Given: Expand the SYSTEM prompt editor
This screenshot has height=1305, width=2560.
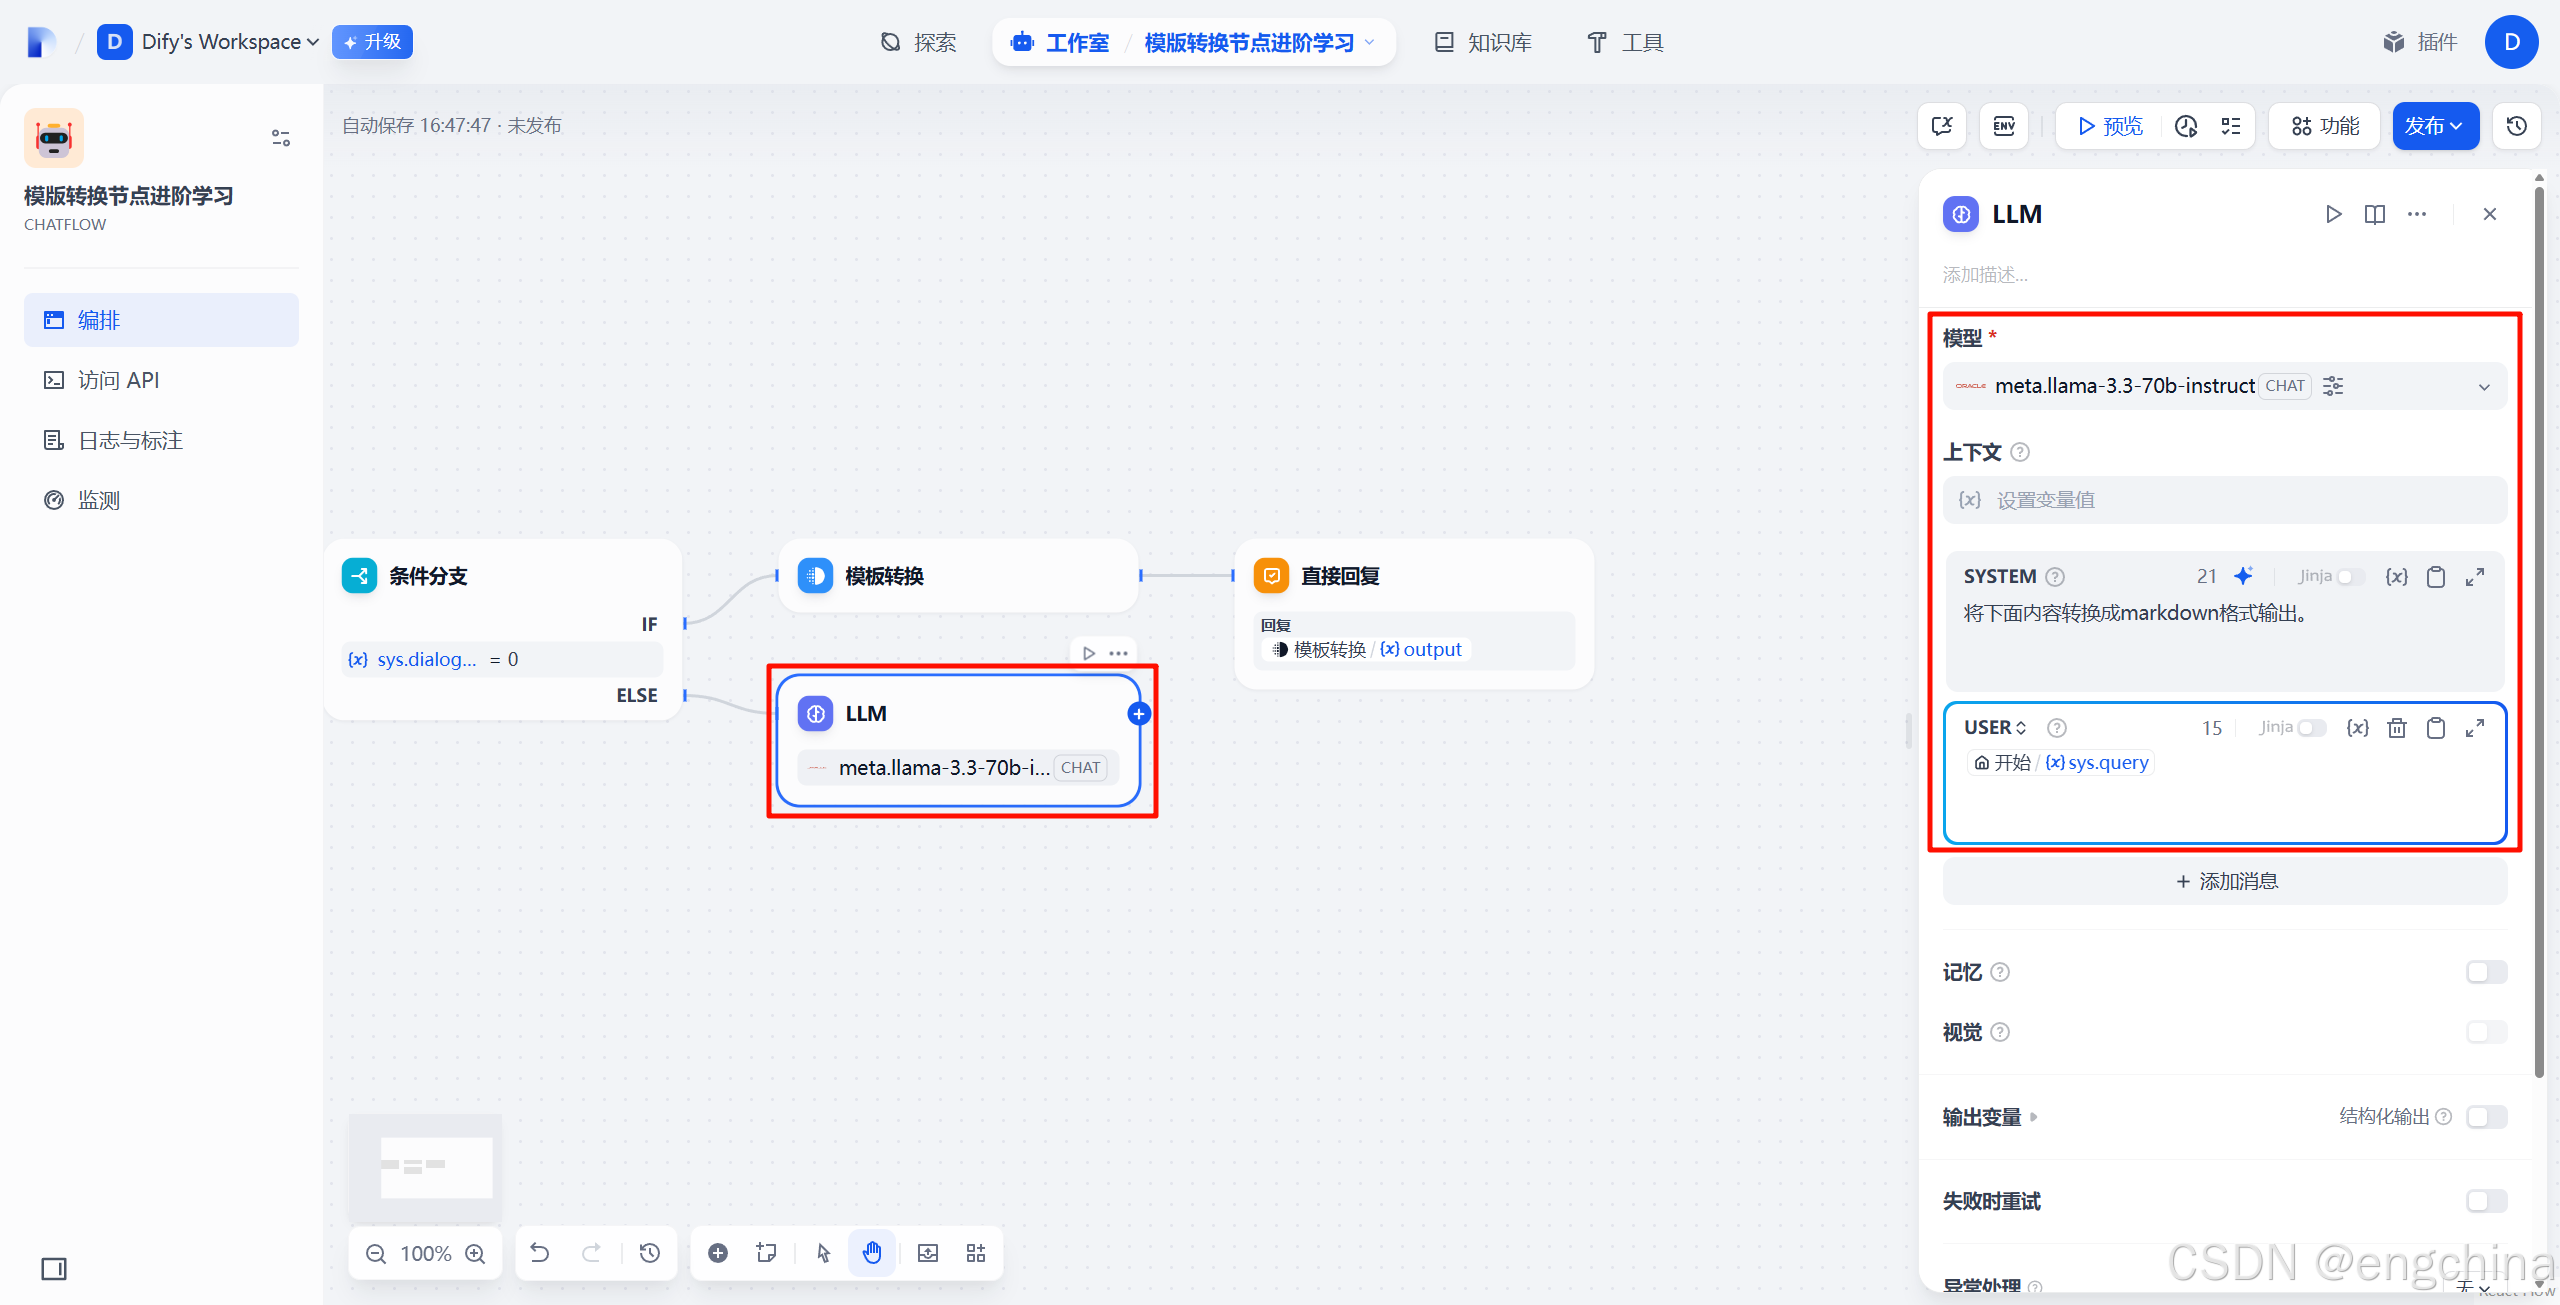Looking at the screenshot, I should click(x=2475, y=577).
